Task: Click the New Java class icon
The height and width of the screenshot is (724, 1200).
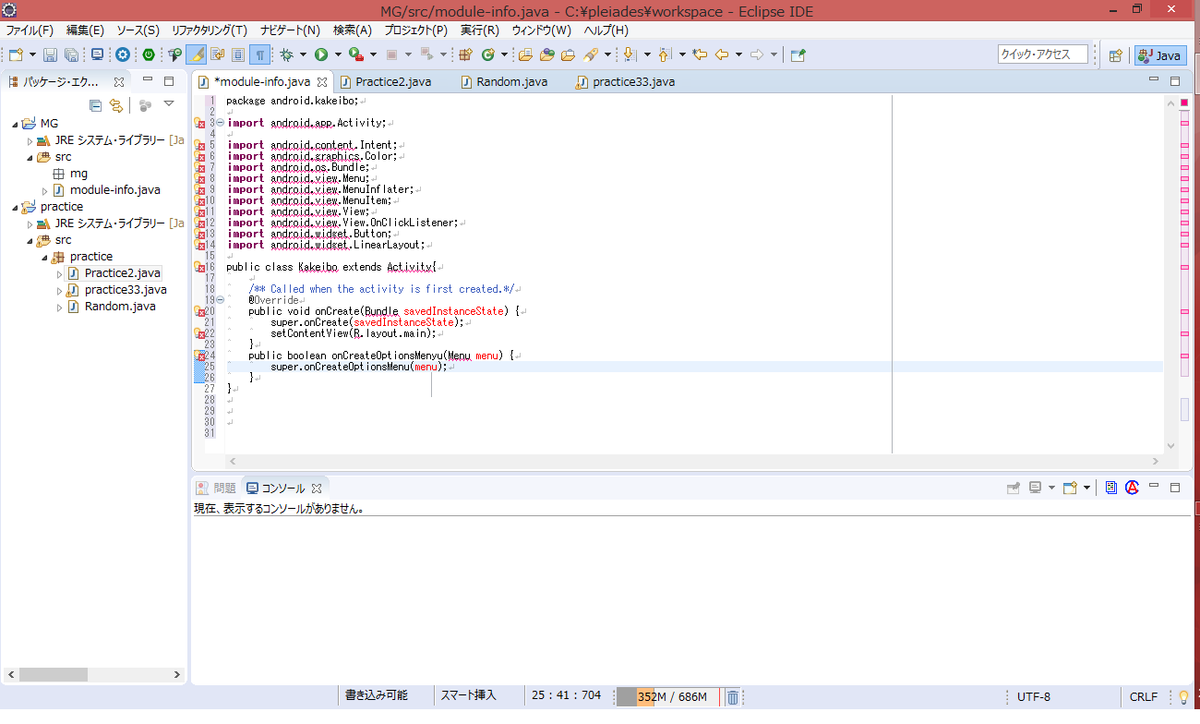Action: click(x=488, y=55)
